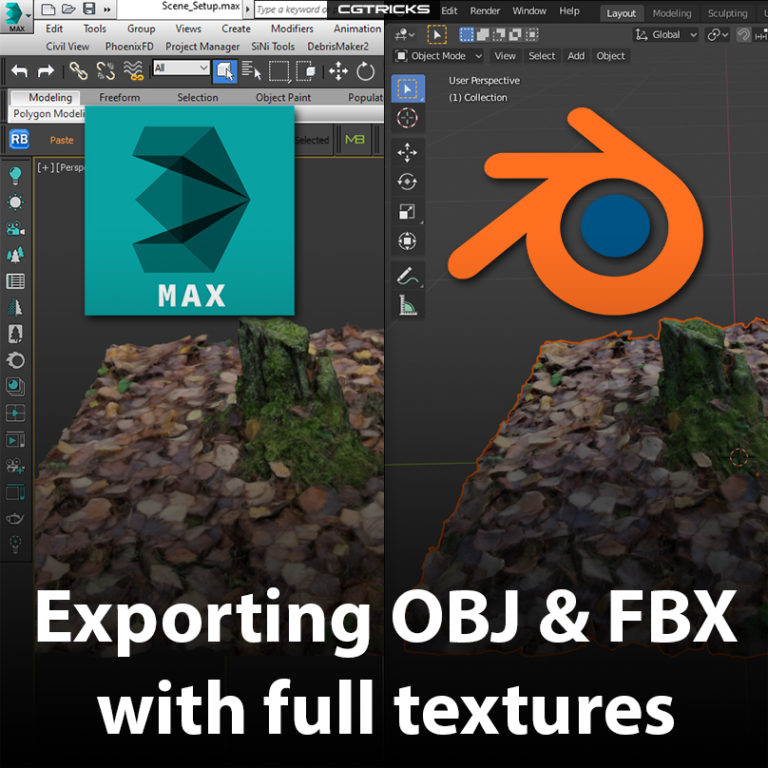Select Blender's Rotate tool
This screenshot has height=768, width=768.
[x=407, y=182]
